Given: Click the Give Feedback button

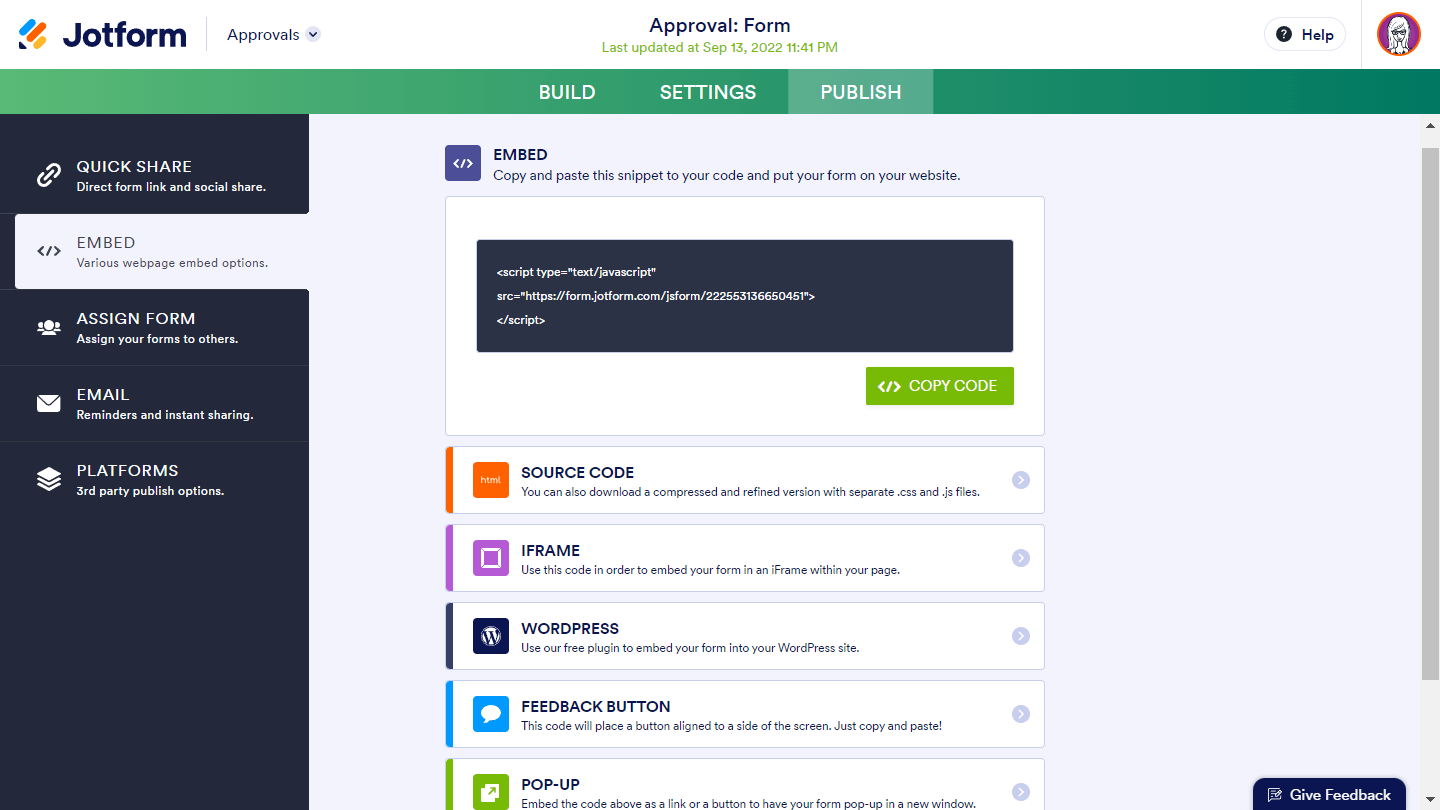Looking at the screenshot, I should 1329,795.
